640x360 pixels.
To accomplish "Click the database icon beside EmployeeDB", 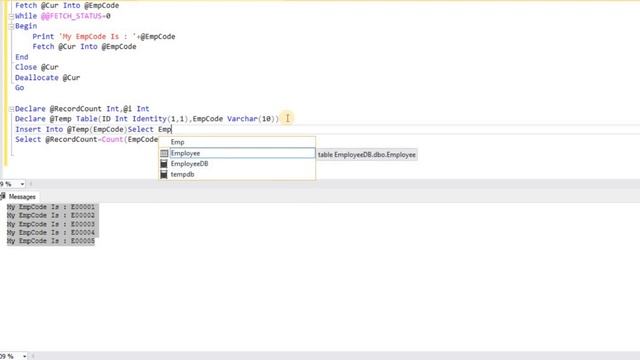I will click(164, 164).
